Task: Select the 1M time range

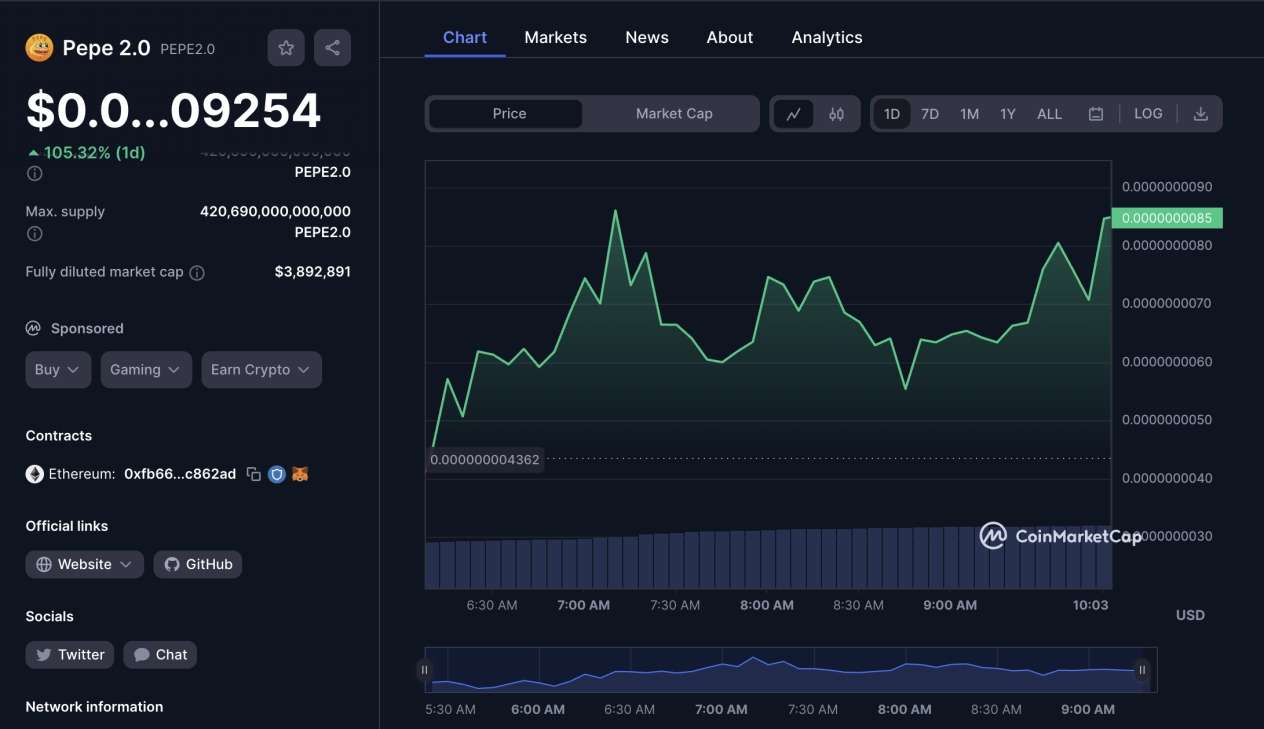Action: click(x=969, y=114)
